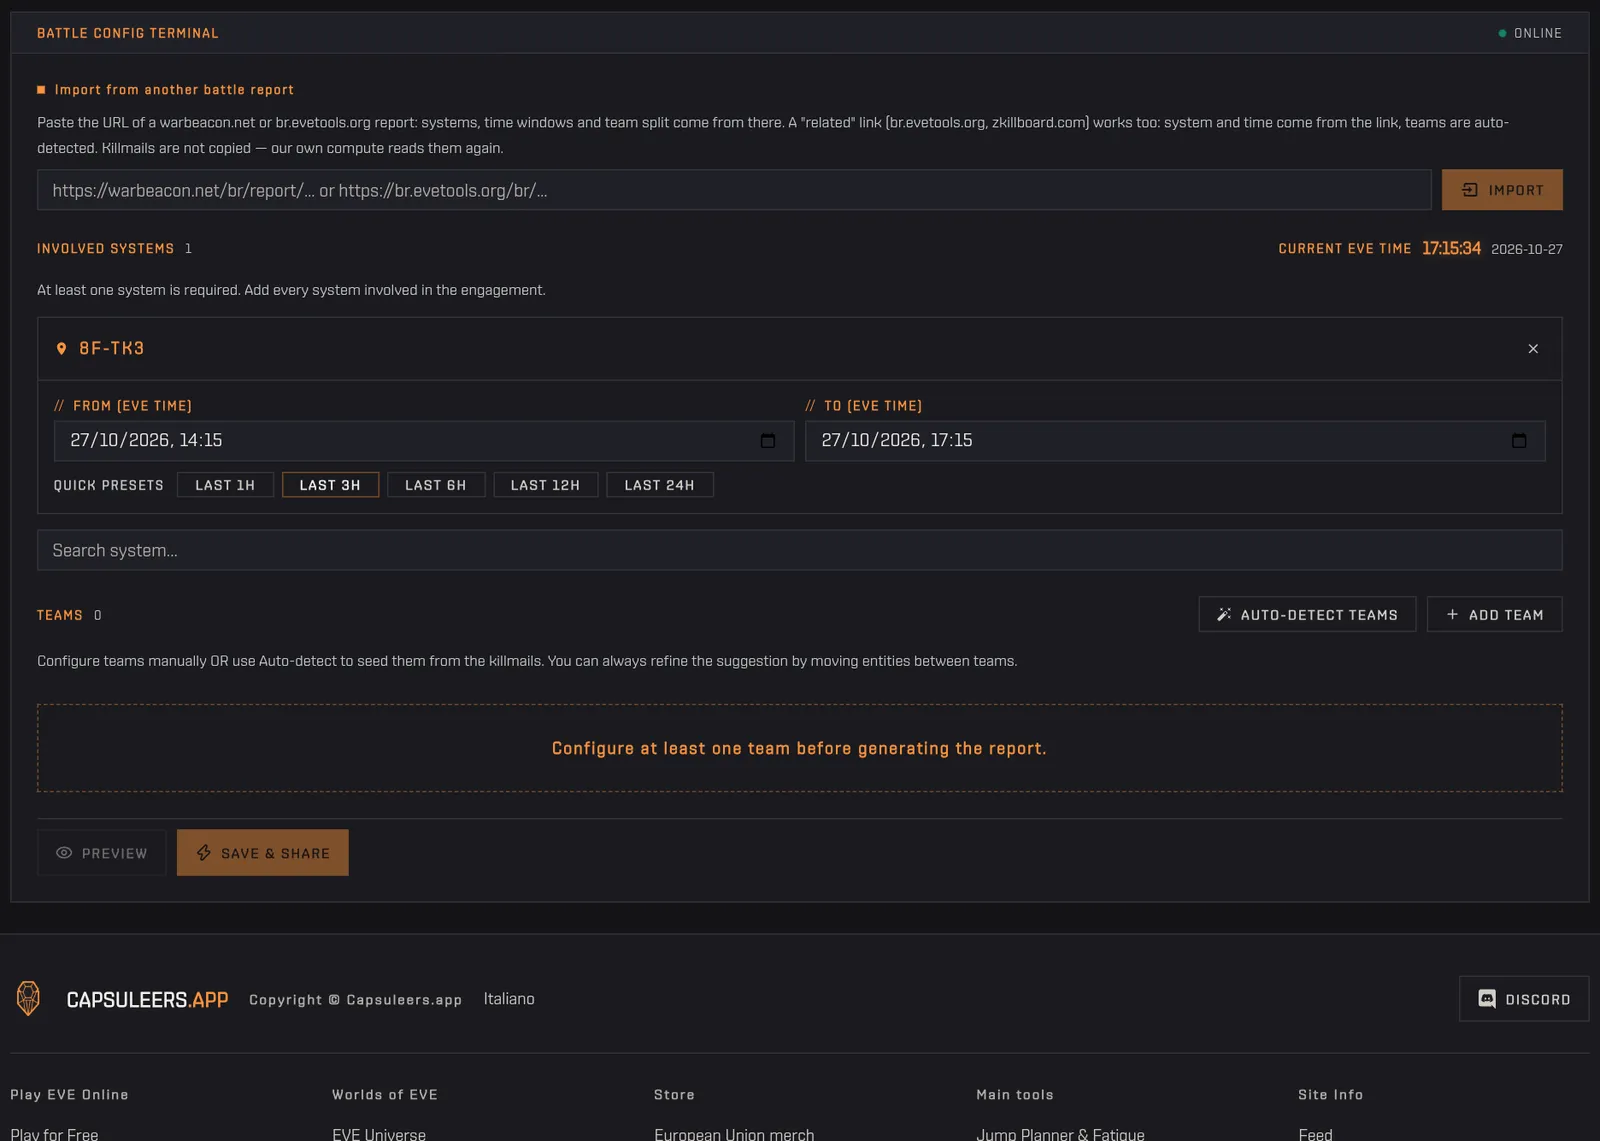Click the Battle Config Terminal title
The height and width of the screenshot is (1141, 1600).
click(x=128, y=33)
